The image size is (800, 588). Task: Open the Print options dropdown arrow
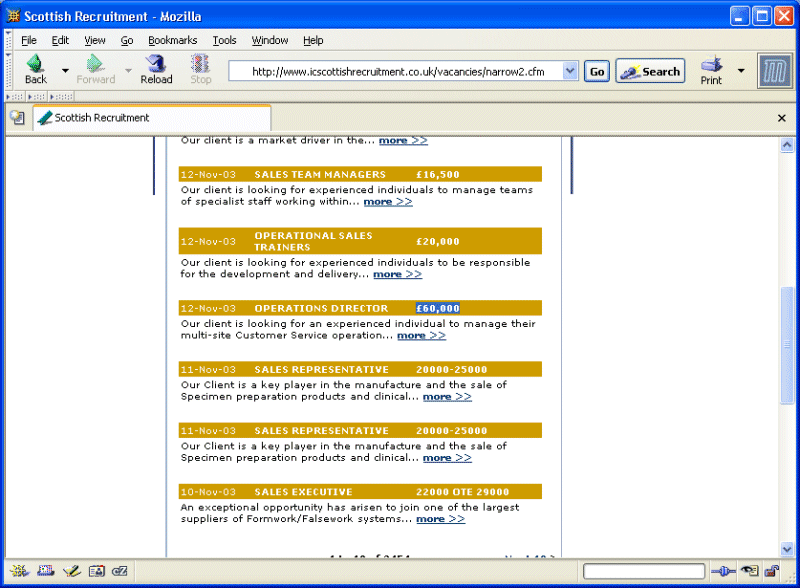tap(741, 71)
